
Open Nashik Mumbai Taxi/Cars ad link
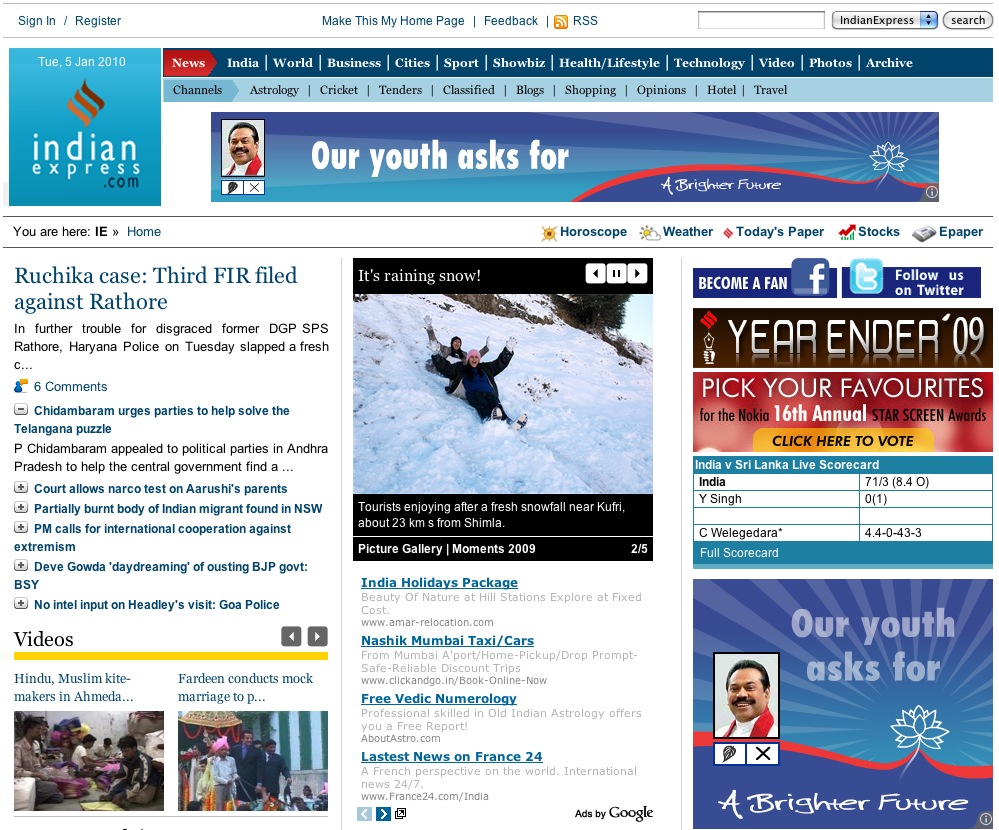[x=447, y=641]
